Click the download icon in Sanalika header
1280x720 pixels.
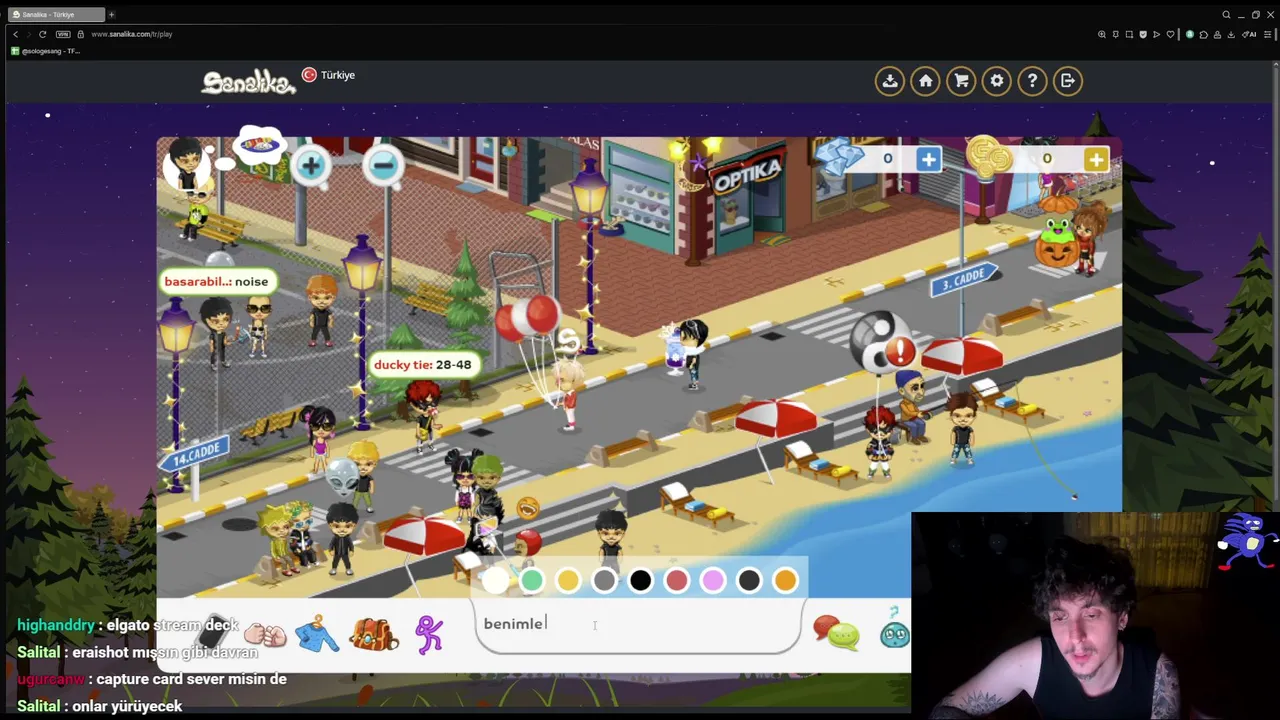point(889,81)
